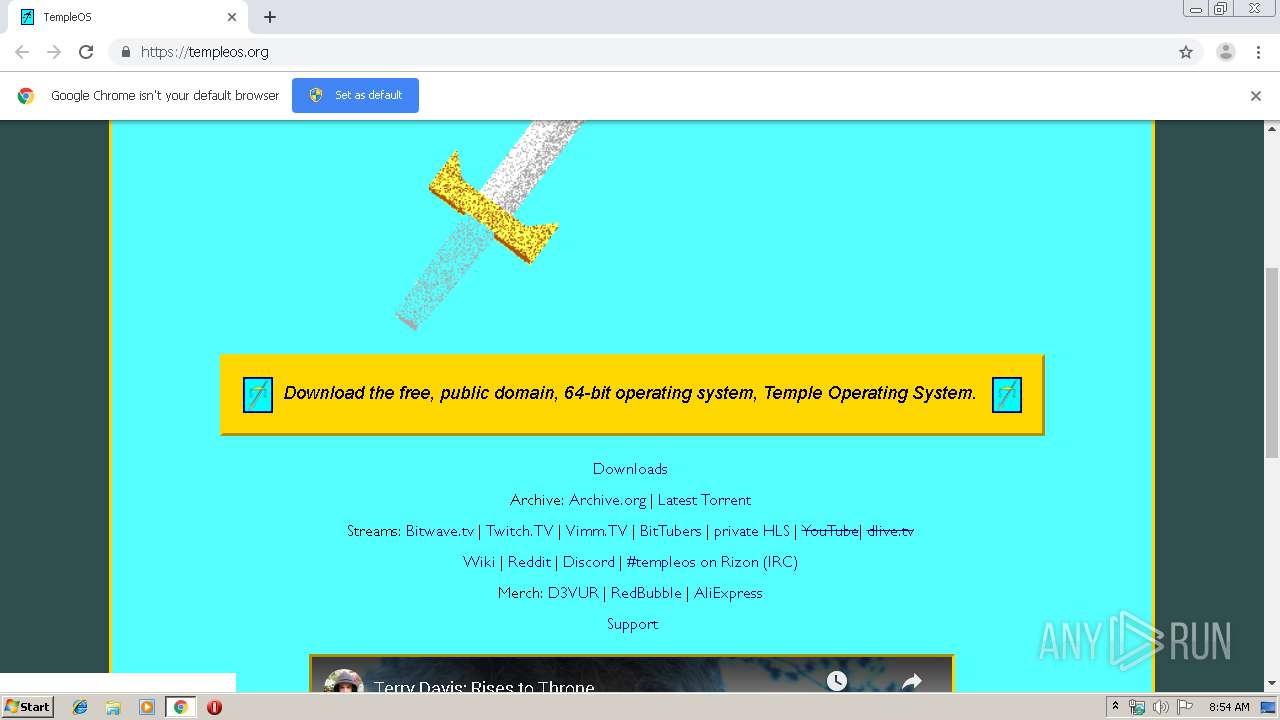Open a new tab with the plus button
This screenshot has height=720, width=1280.
270,17
